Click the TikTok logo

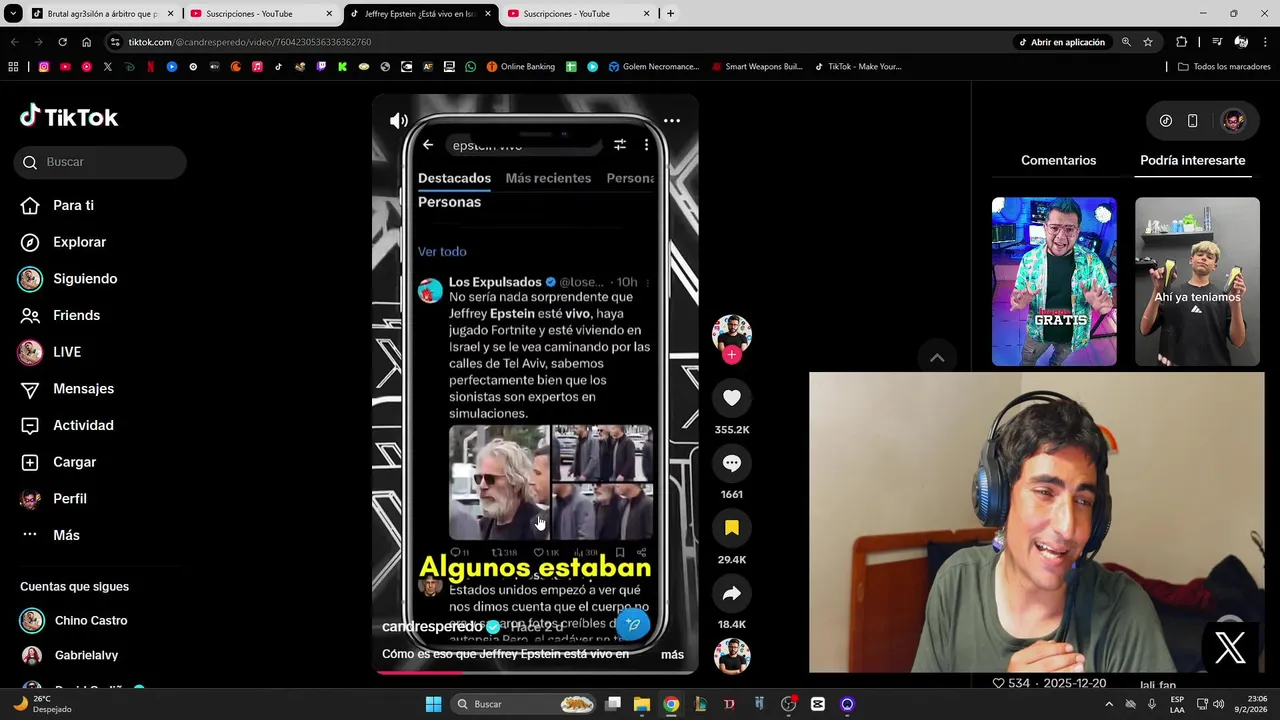tap(69, 117)
